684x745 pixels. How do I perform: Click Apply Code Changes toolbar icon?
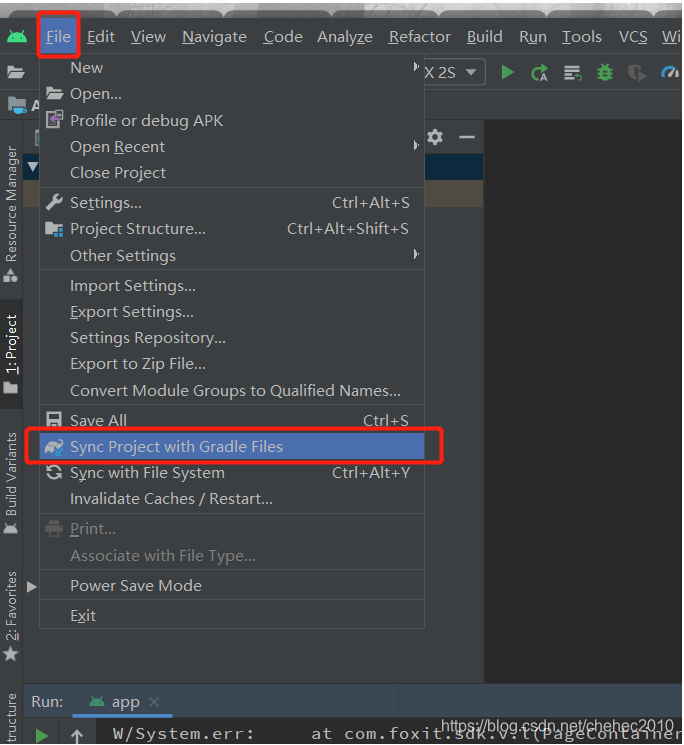[x=572, y=73]
